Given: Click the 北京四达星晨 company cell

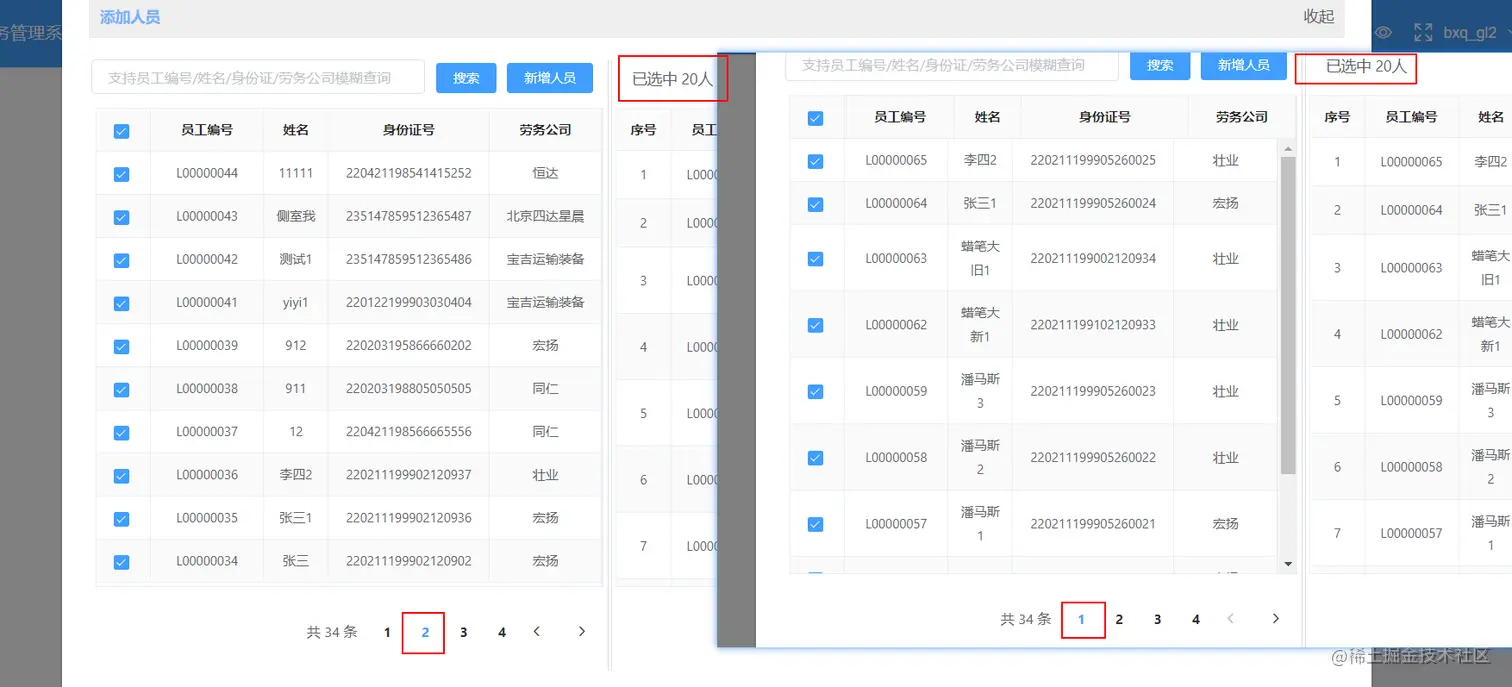Looking at the screenshot, I should (545, 216).
